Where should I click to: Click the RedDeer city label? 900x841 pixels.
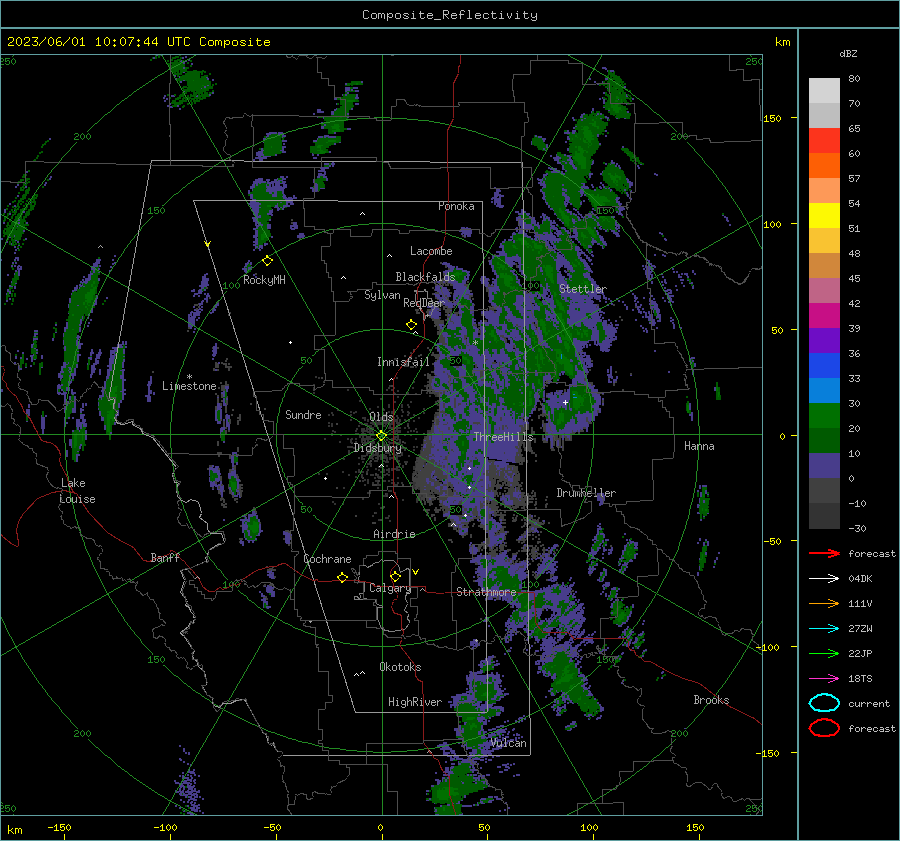(424, 303)
